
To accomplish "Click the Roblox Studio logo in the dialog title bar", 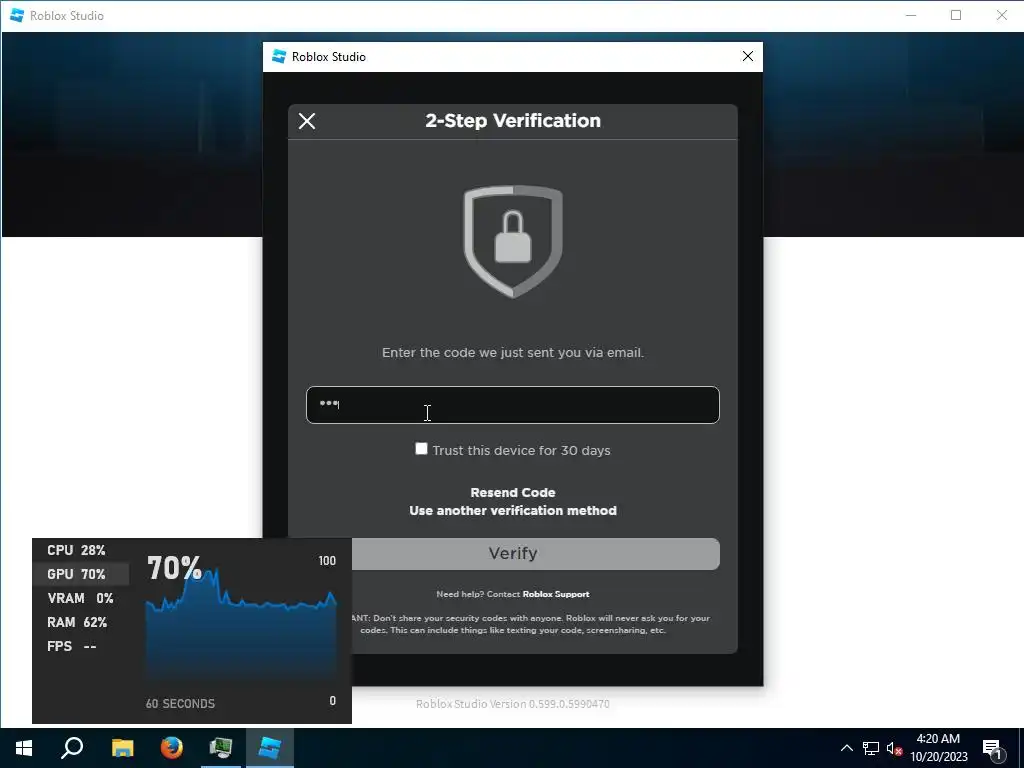I will (x=279, y=57).
